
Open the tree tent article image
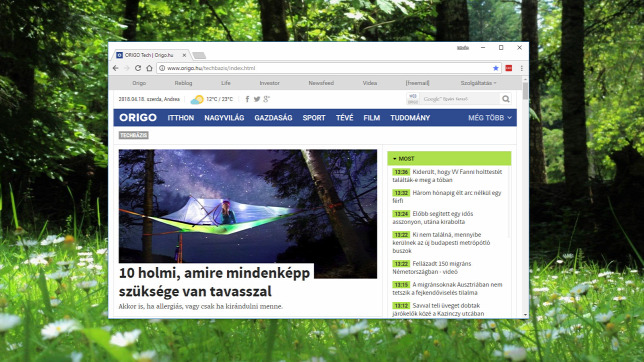248,206
